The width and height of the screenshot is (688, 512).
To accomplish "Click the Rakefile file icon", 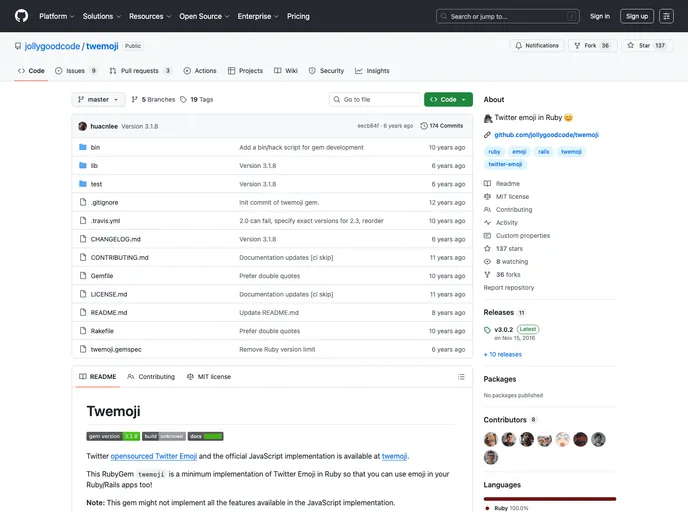I will pyautogui.click(x=82, y=331).
